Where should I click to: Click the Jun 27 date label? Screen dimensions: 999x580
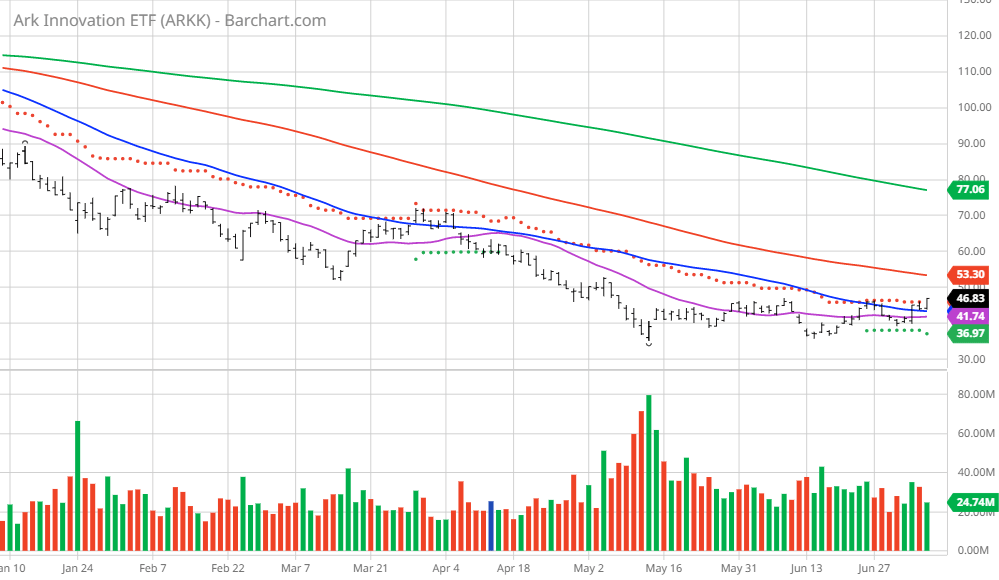(x=874, y=568)
